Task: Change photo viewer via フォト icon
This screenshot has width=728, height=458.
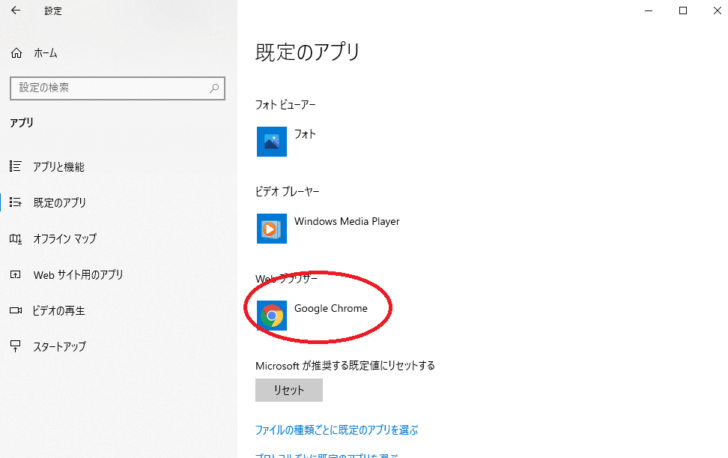Action: click(272, 141)
